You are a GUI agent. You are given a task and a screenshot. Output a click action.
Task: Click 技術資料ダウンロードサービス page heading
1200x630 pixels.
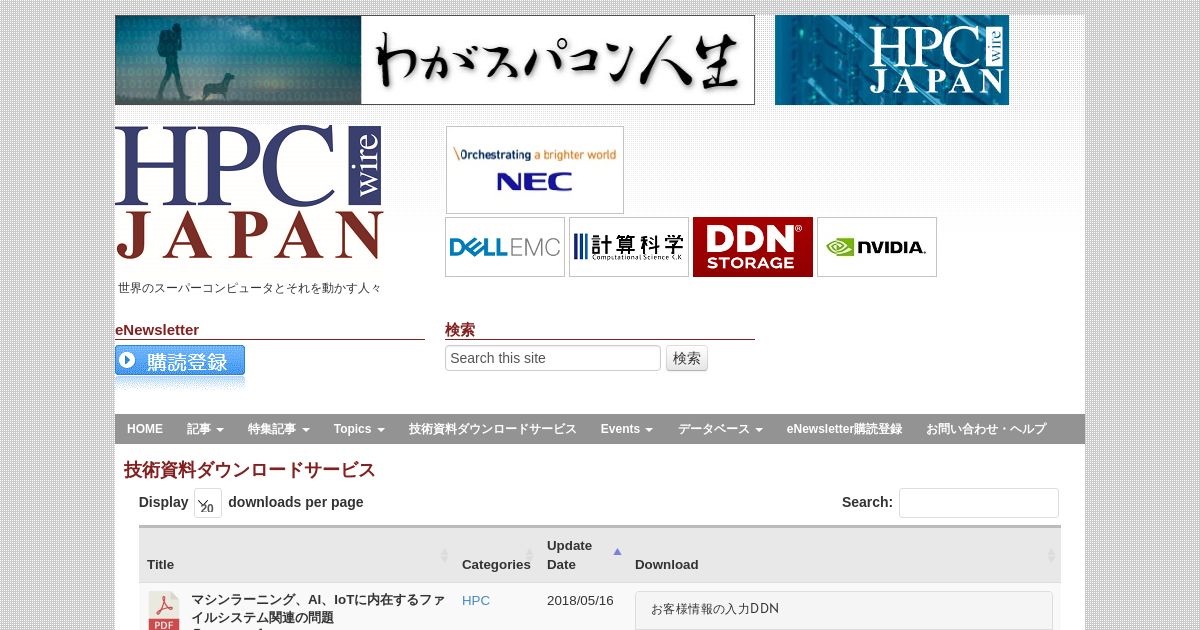tap(250, 470)
